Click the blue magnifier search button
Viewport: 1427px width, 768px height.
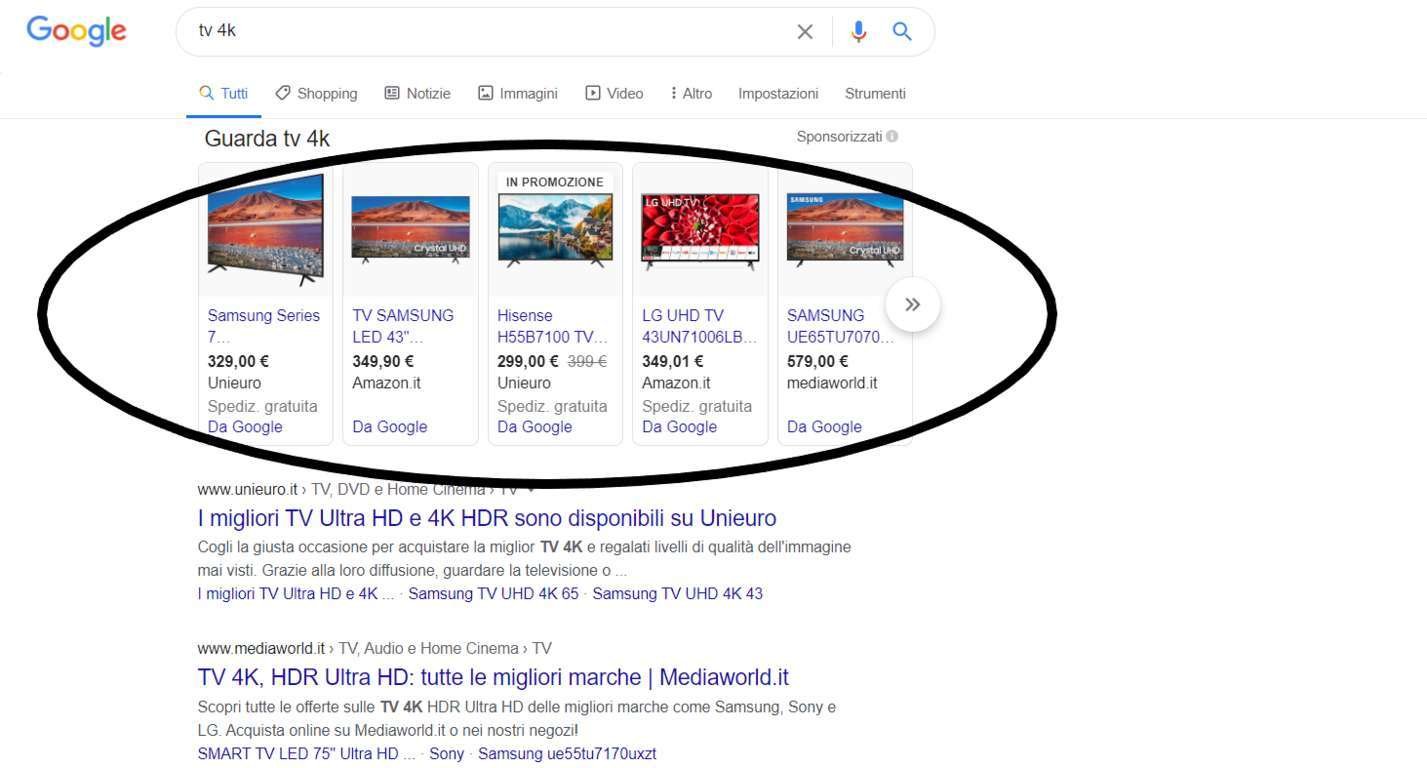(x=902, y=32)
